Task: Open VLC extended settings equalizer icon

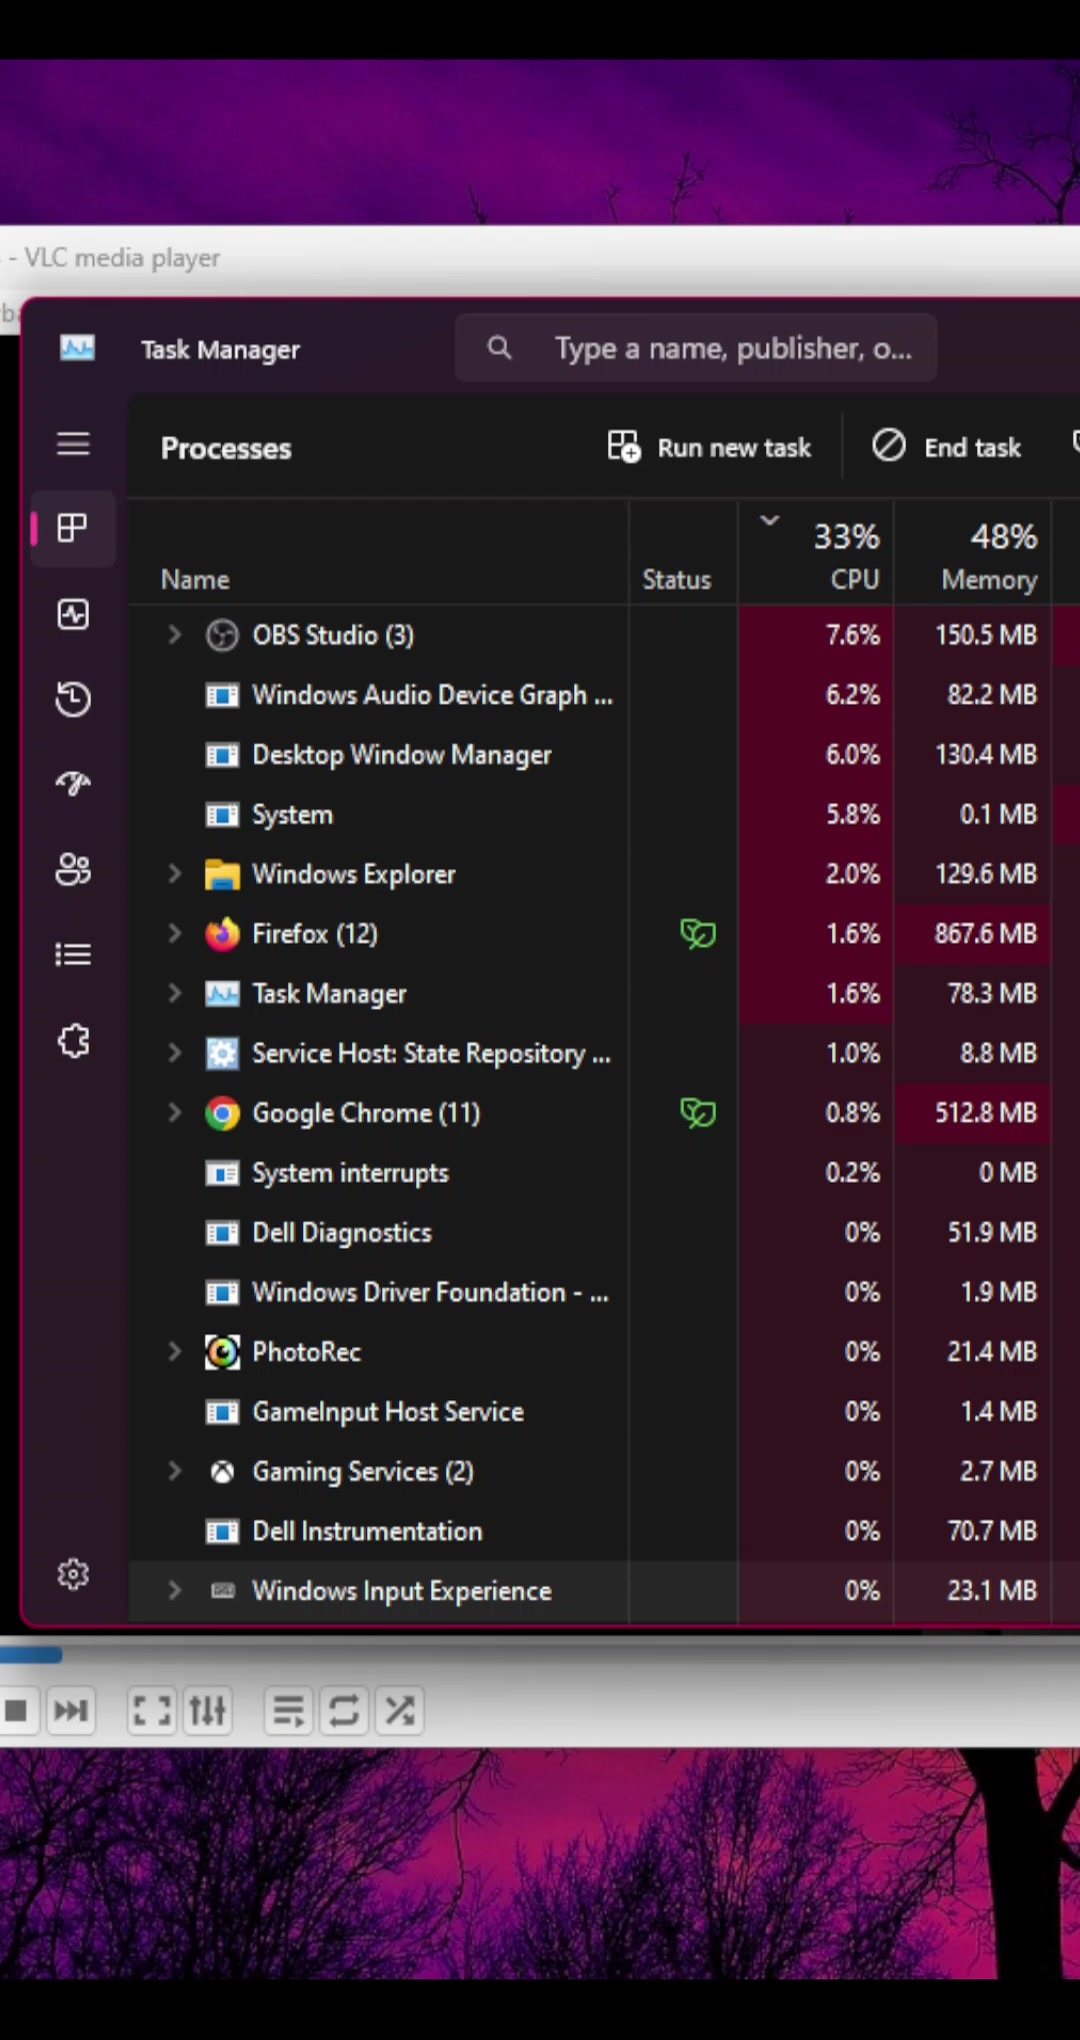Action: click(x=207, y=1710)
